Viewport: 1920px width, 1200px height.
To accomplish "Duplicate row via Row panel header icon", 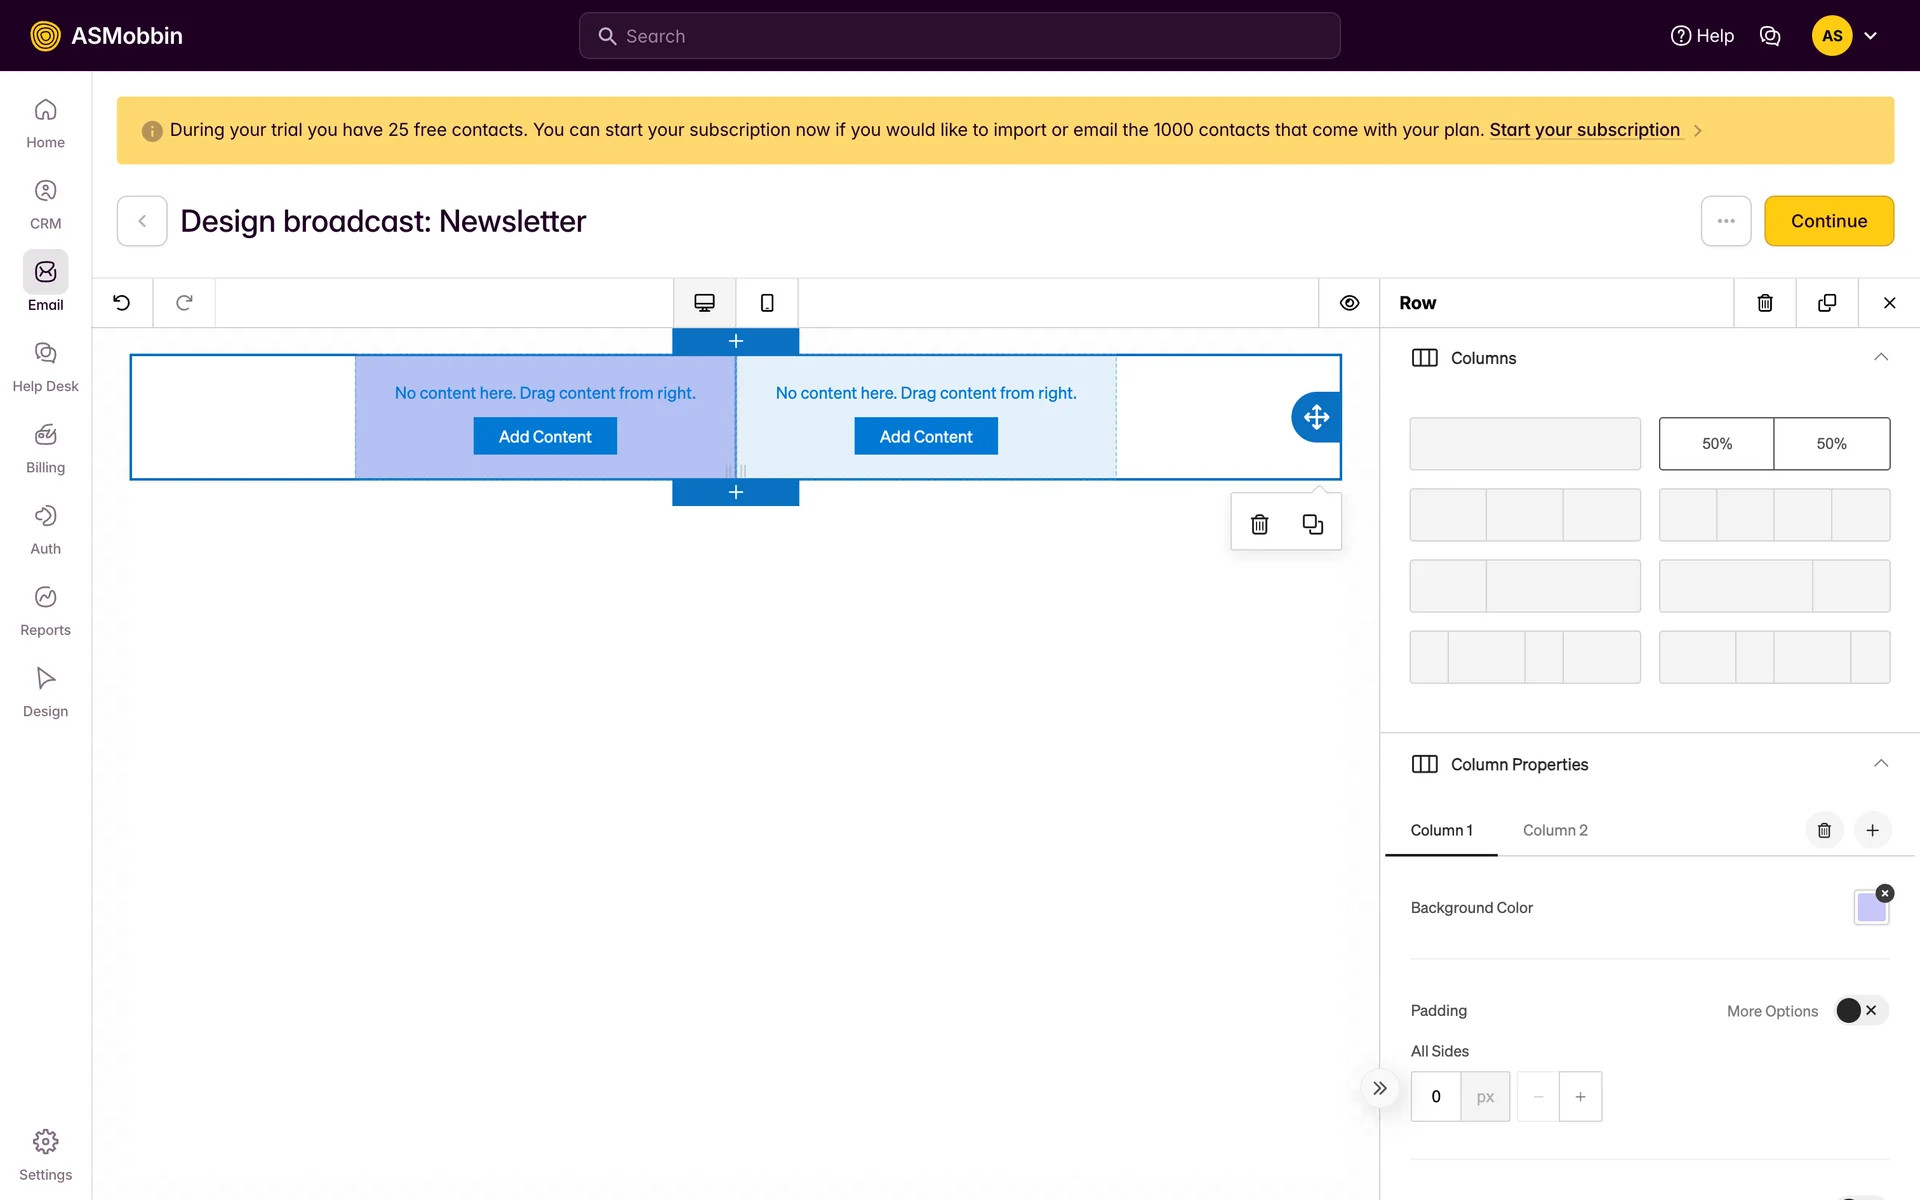I will coord(1827,303).
